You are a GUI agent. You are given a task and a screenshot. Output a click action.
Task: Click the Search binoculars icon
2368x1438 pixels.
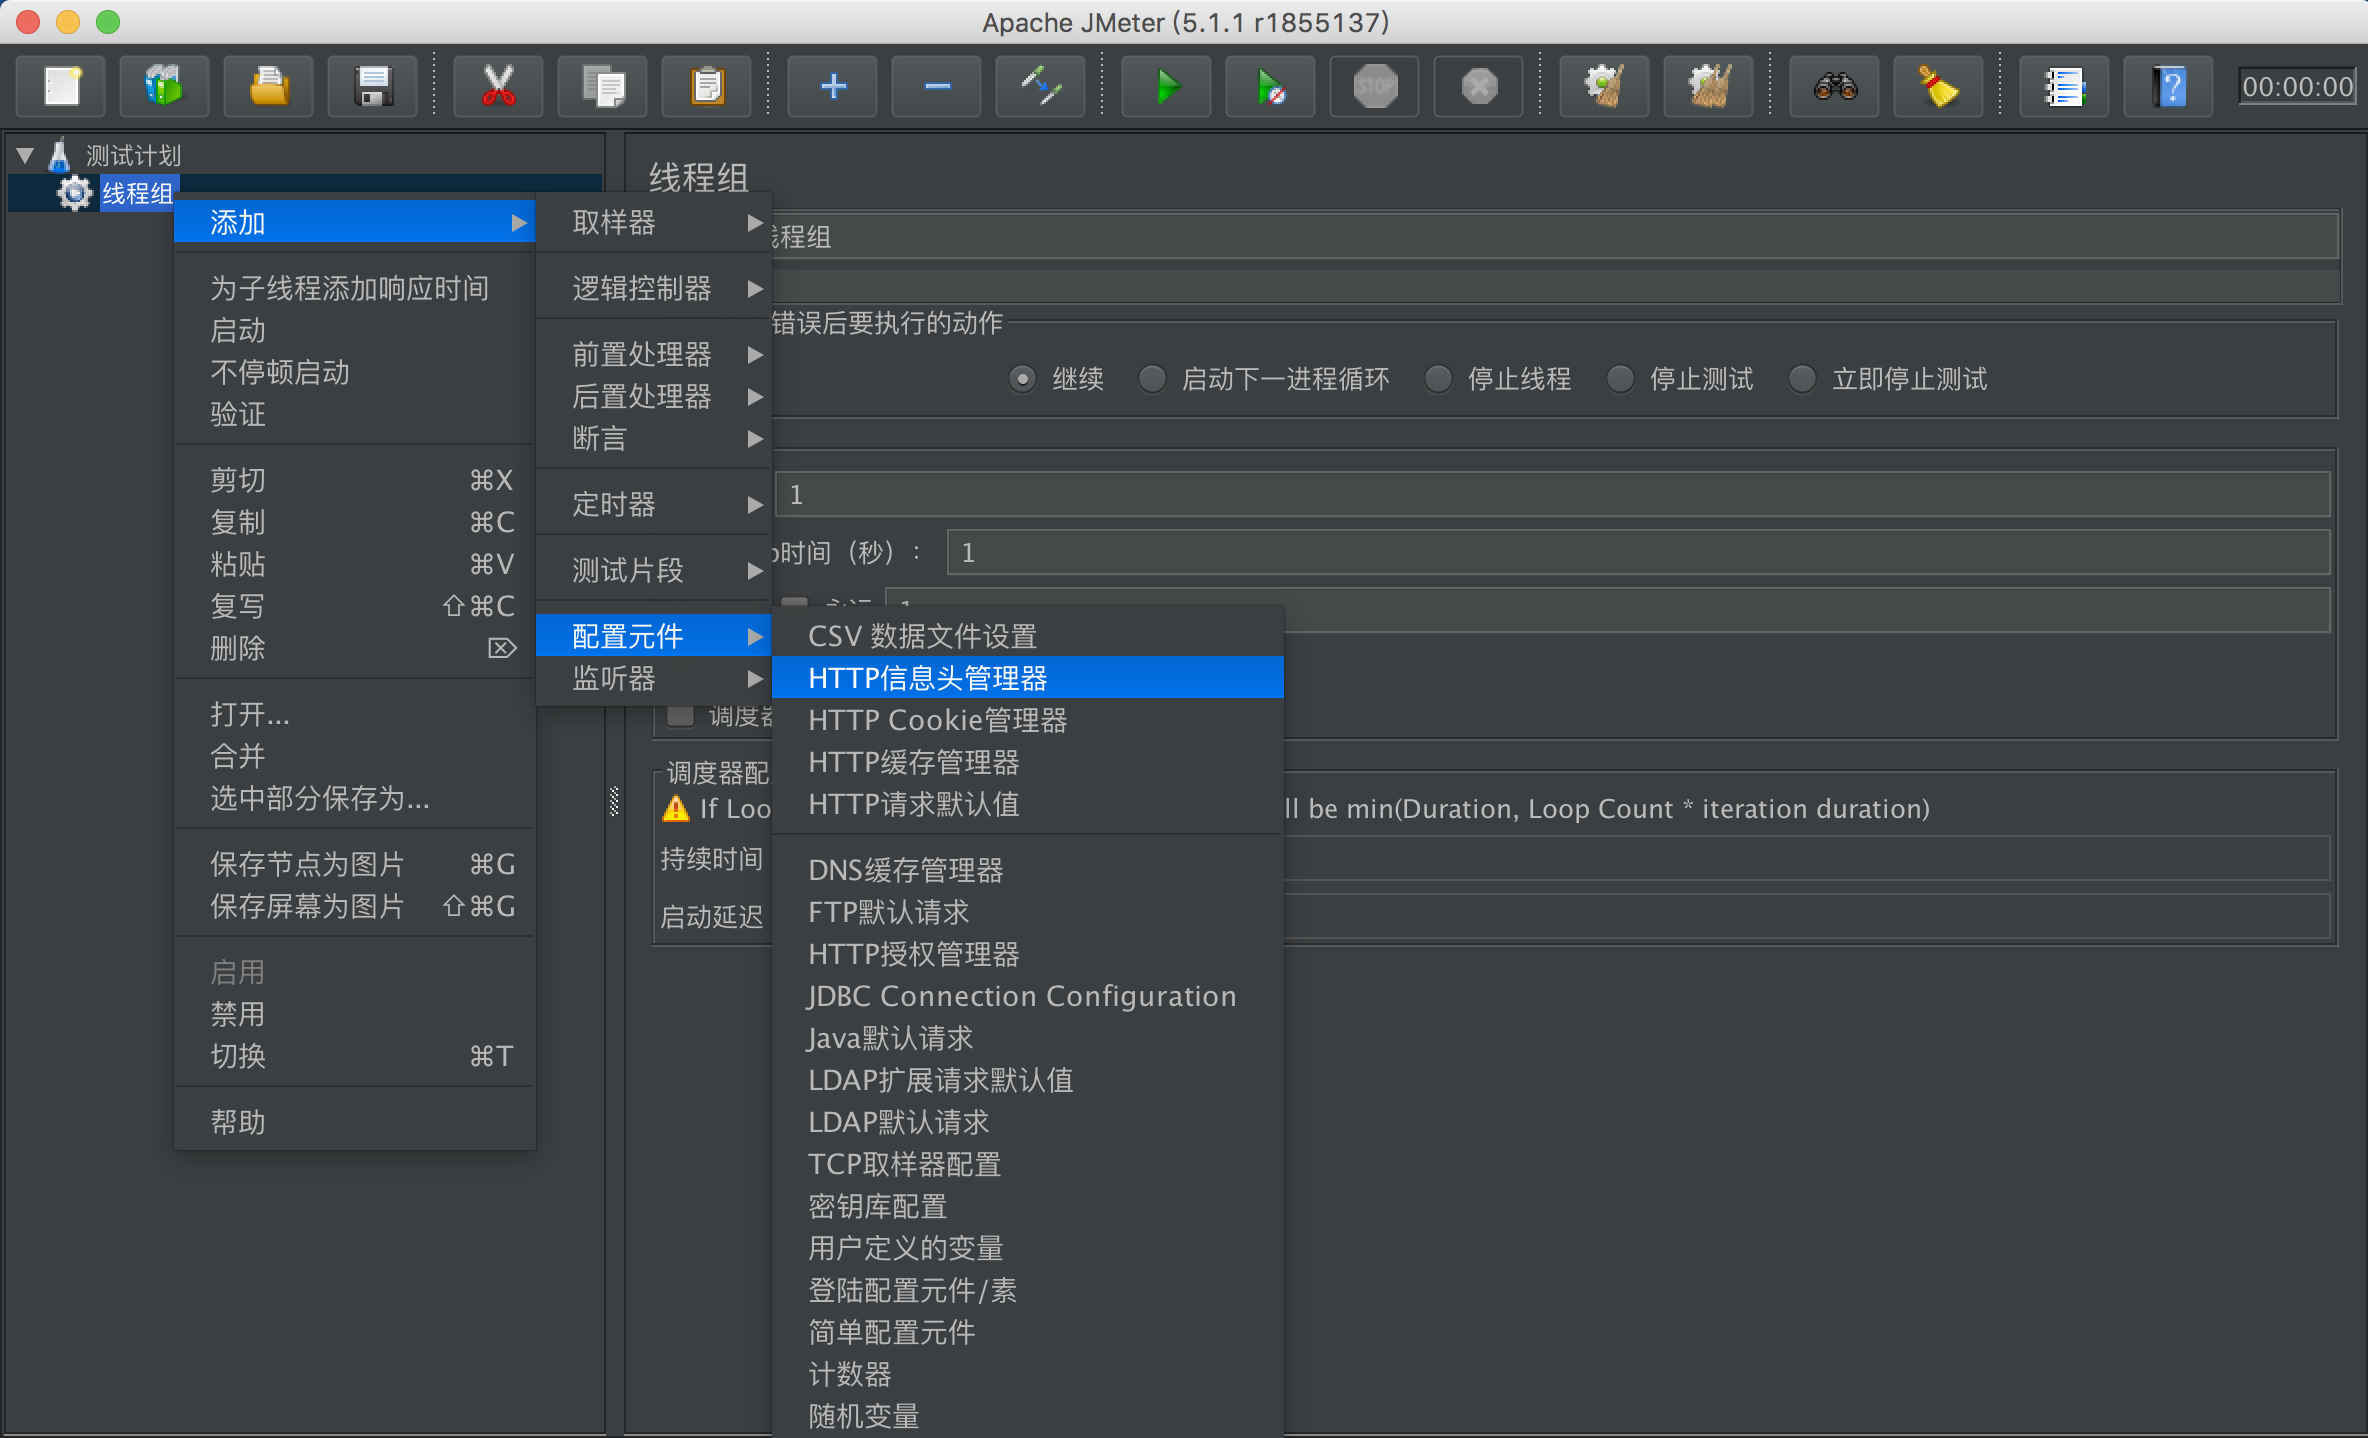coord(1835,87)
